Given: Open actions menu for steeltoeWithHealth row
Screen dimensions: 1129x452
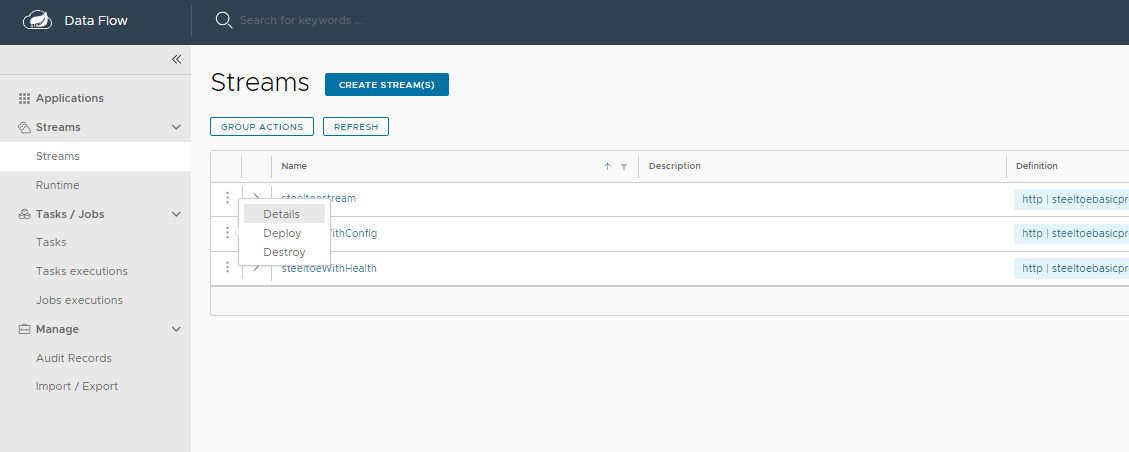Looking at the screenshot, I should 227,268.
